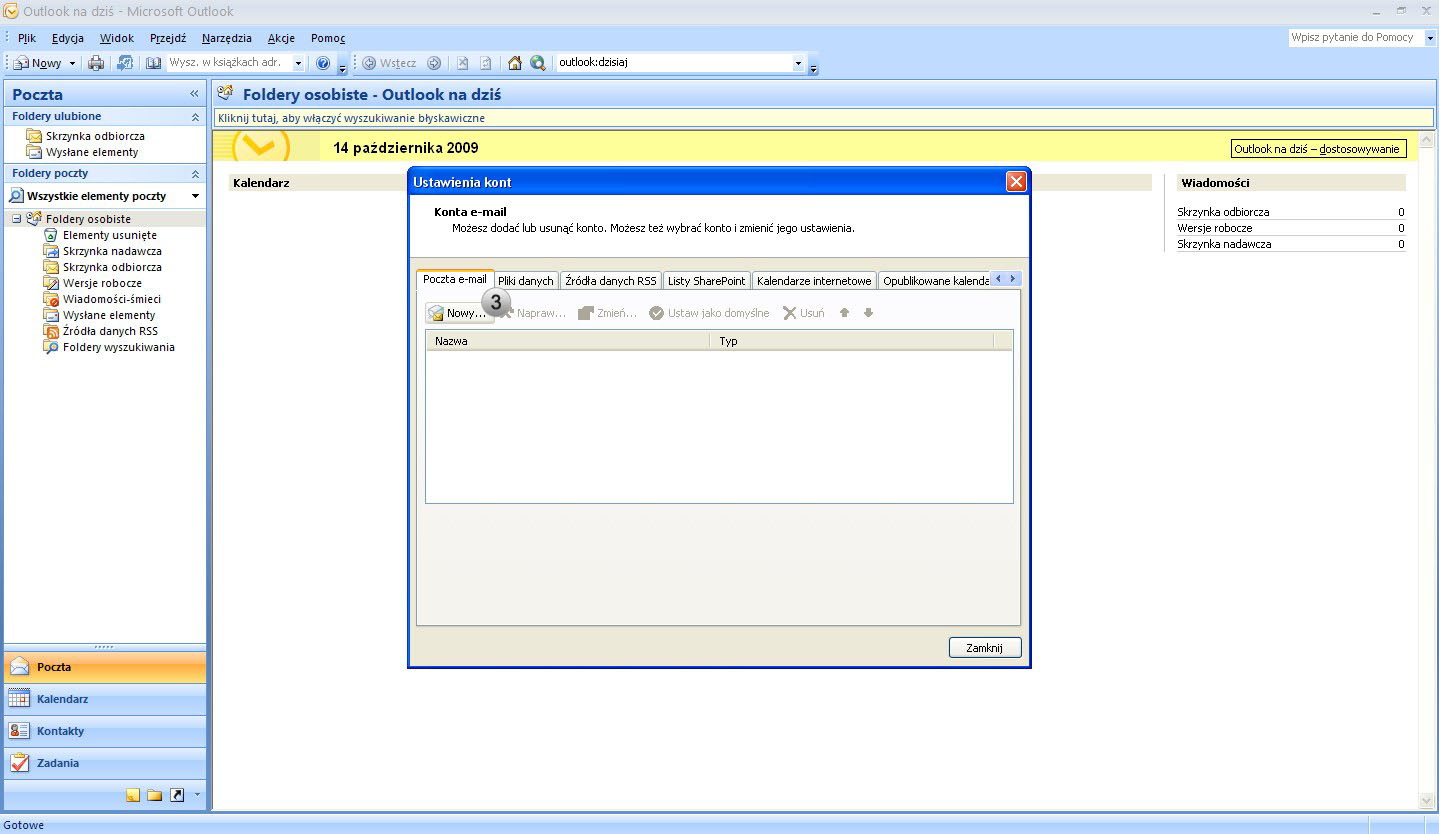Click the Shortcuts icon at pane bottom
The height and width of the screenshot is (834, 1439).
(x=177, y=795)
